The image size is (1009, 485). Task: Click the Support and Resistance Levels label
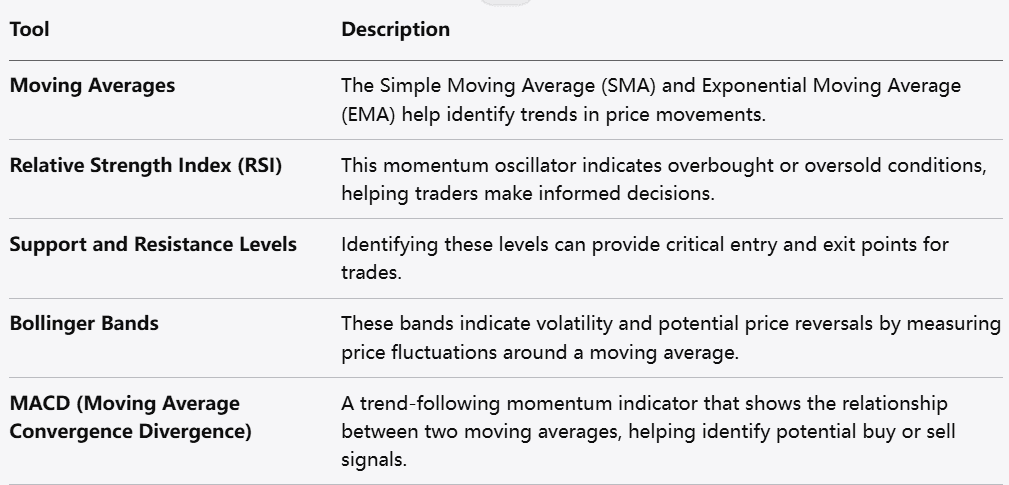153,244
